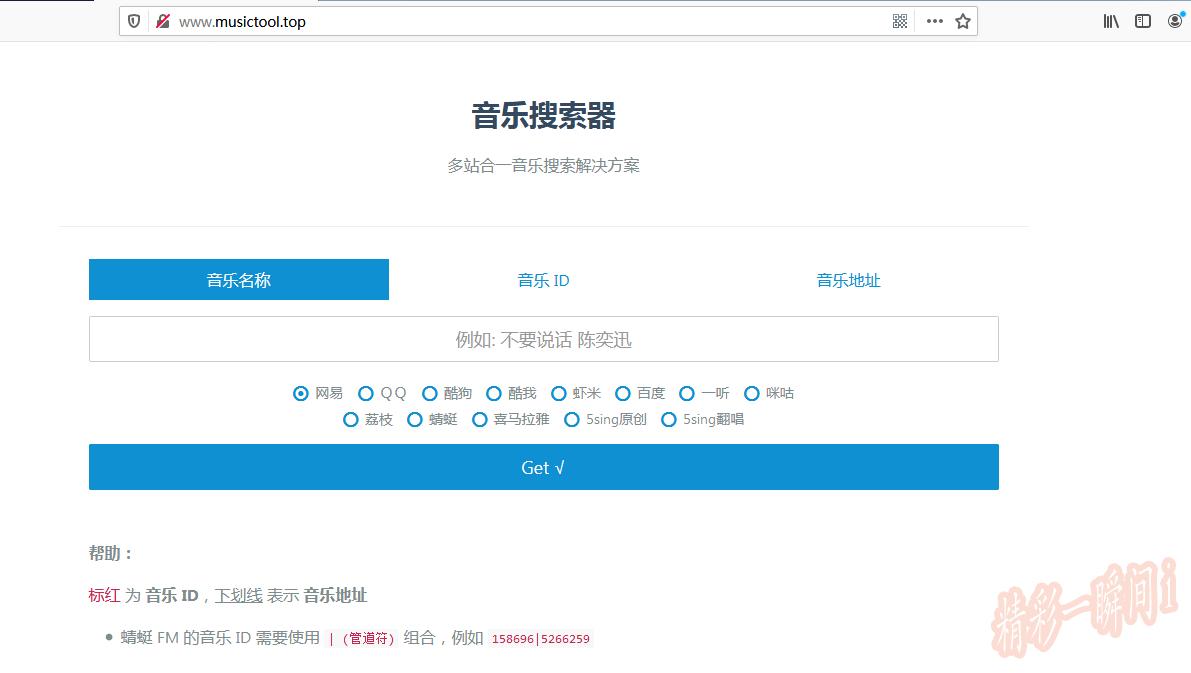Choose 5sing原创 as the source
The image size is (1191, 673).
572,419
